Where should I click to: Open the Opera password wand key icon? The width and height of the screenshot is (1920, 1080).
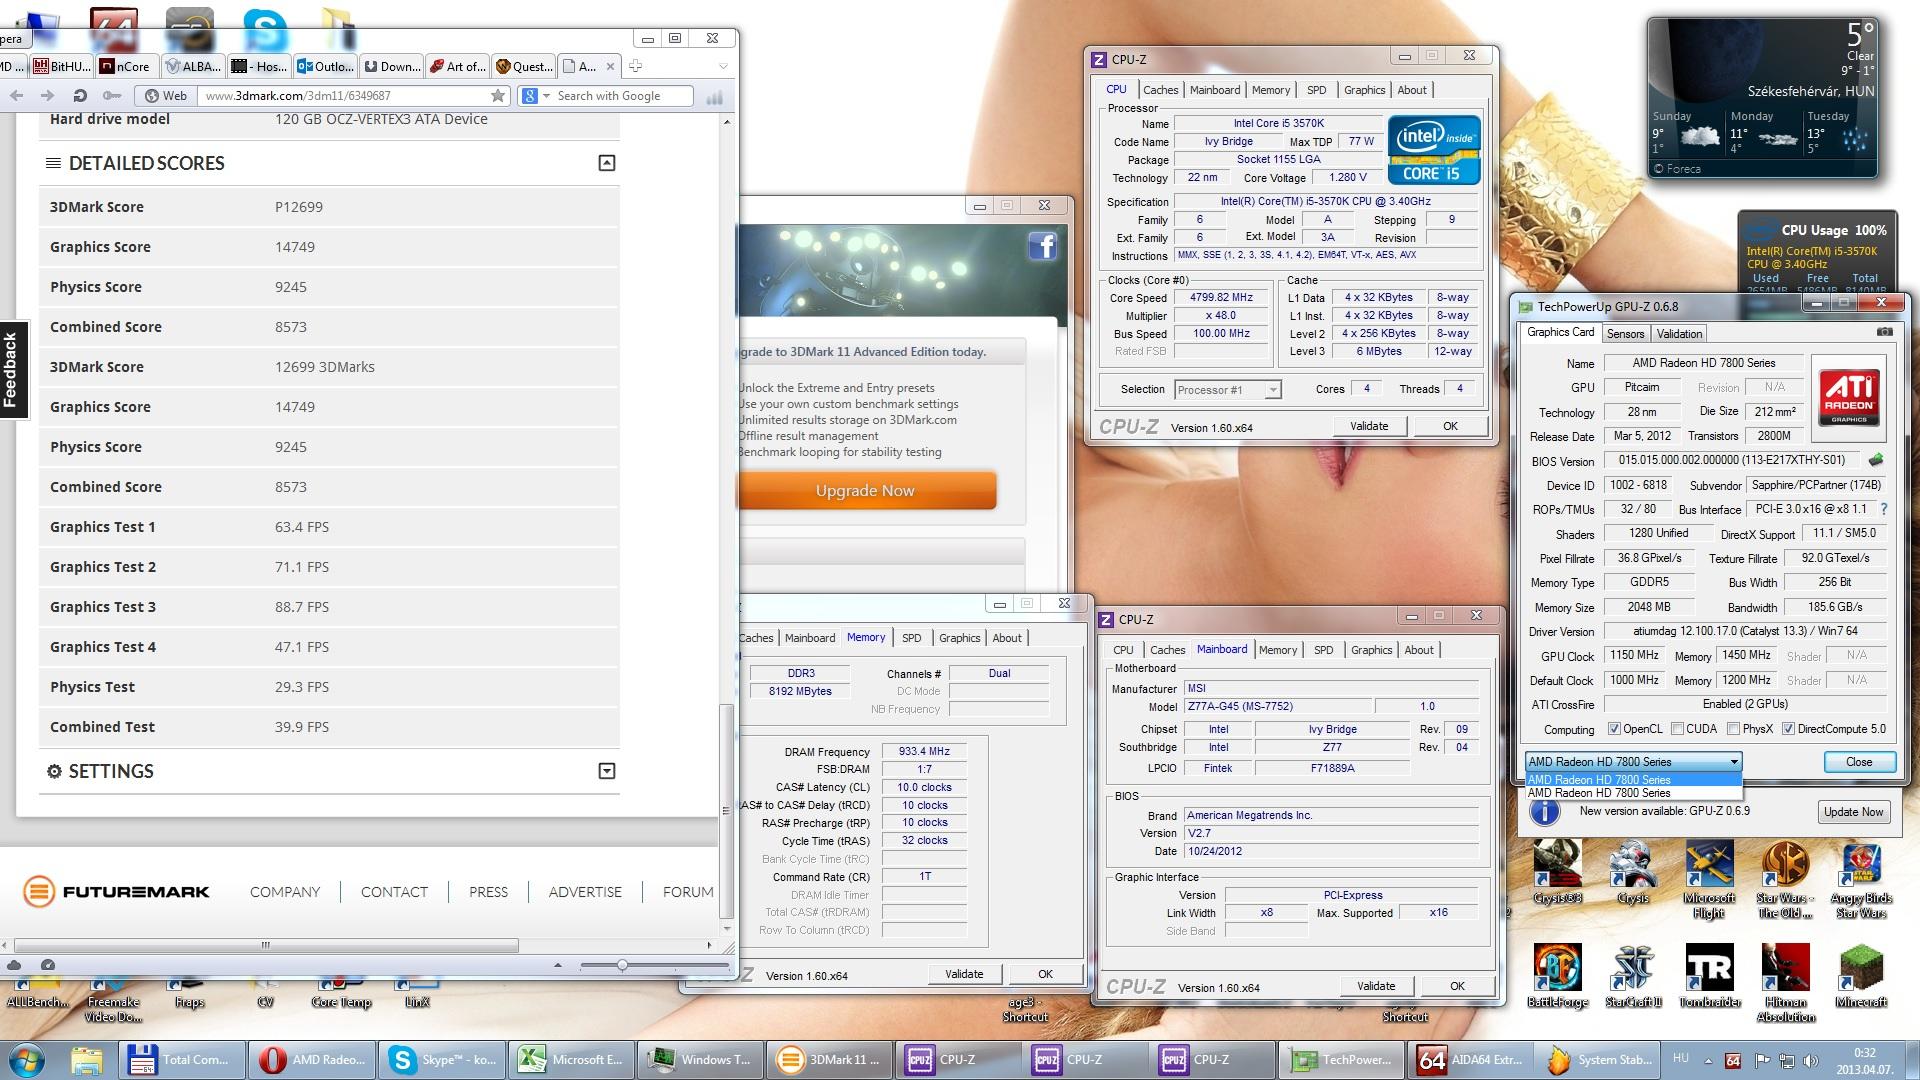(x=112, y=96)
